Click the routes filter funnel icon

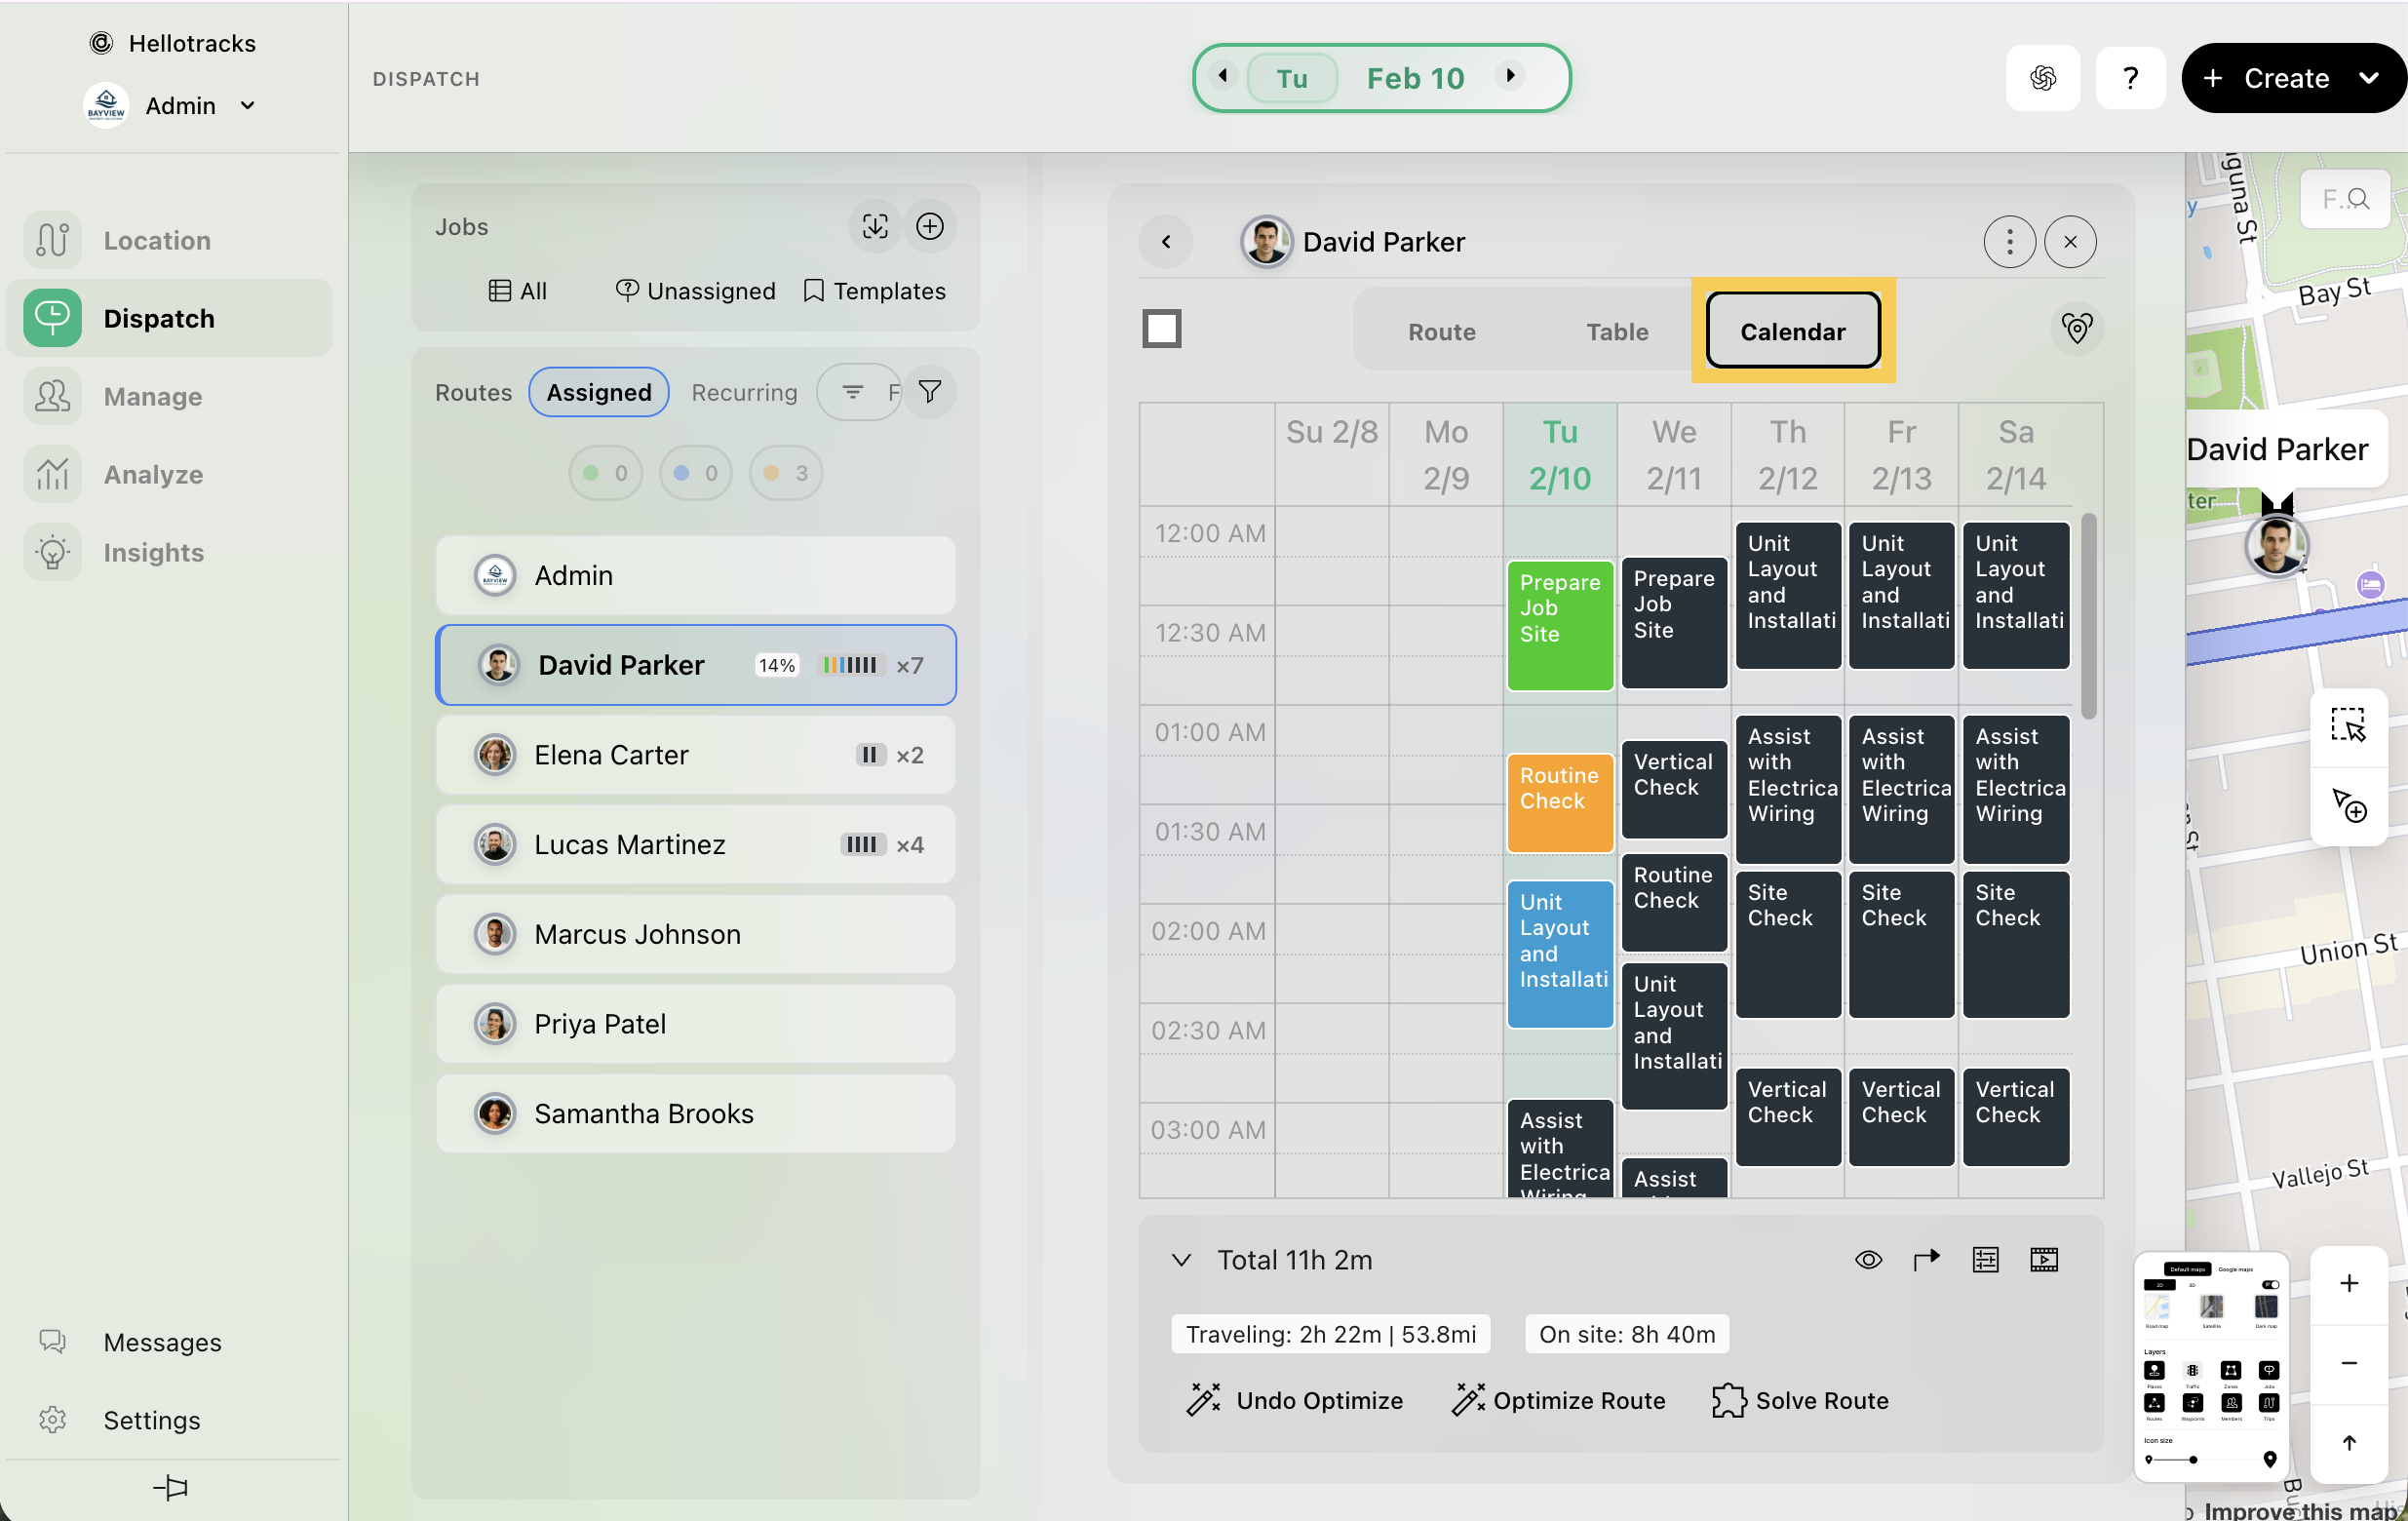point(929,392)
